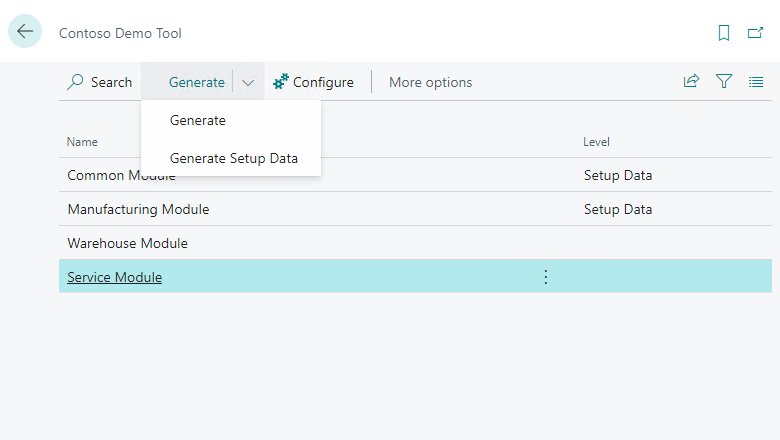
Task: Select the Warehouse Module row
Action: pos(415,243)
